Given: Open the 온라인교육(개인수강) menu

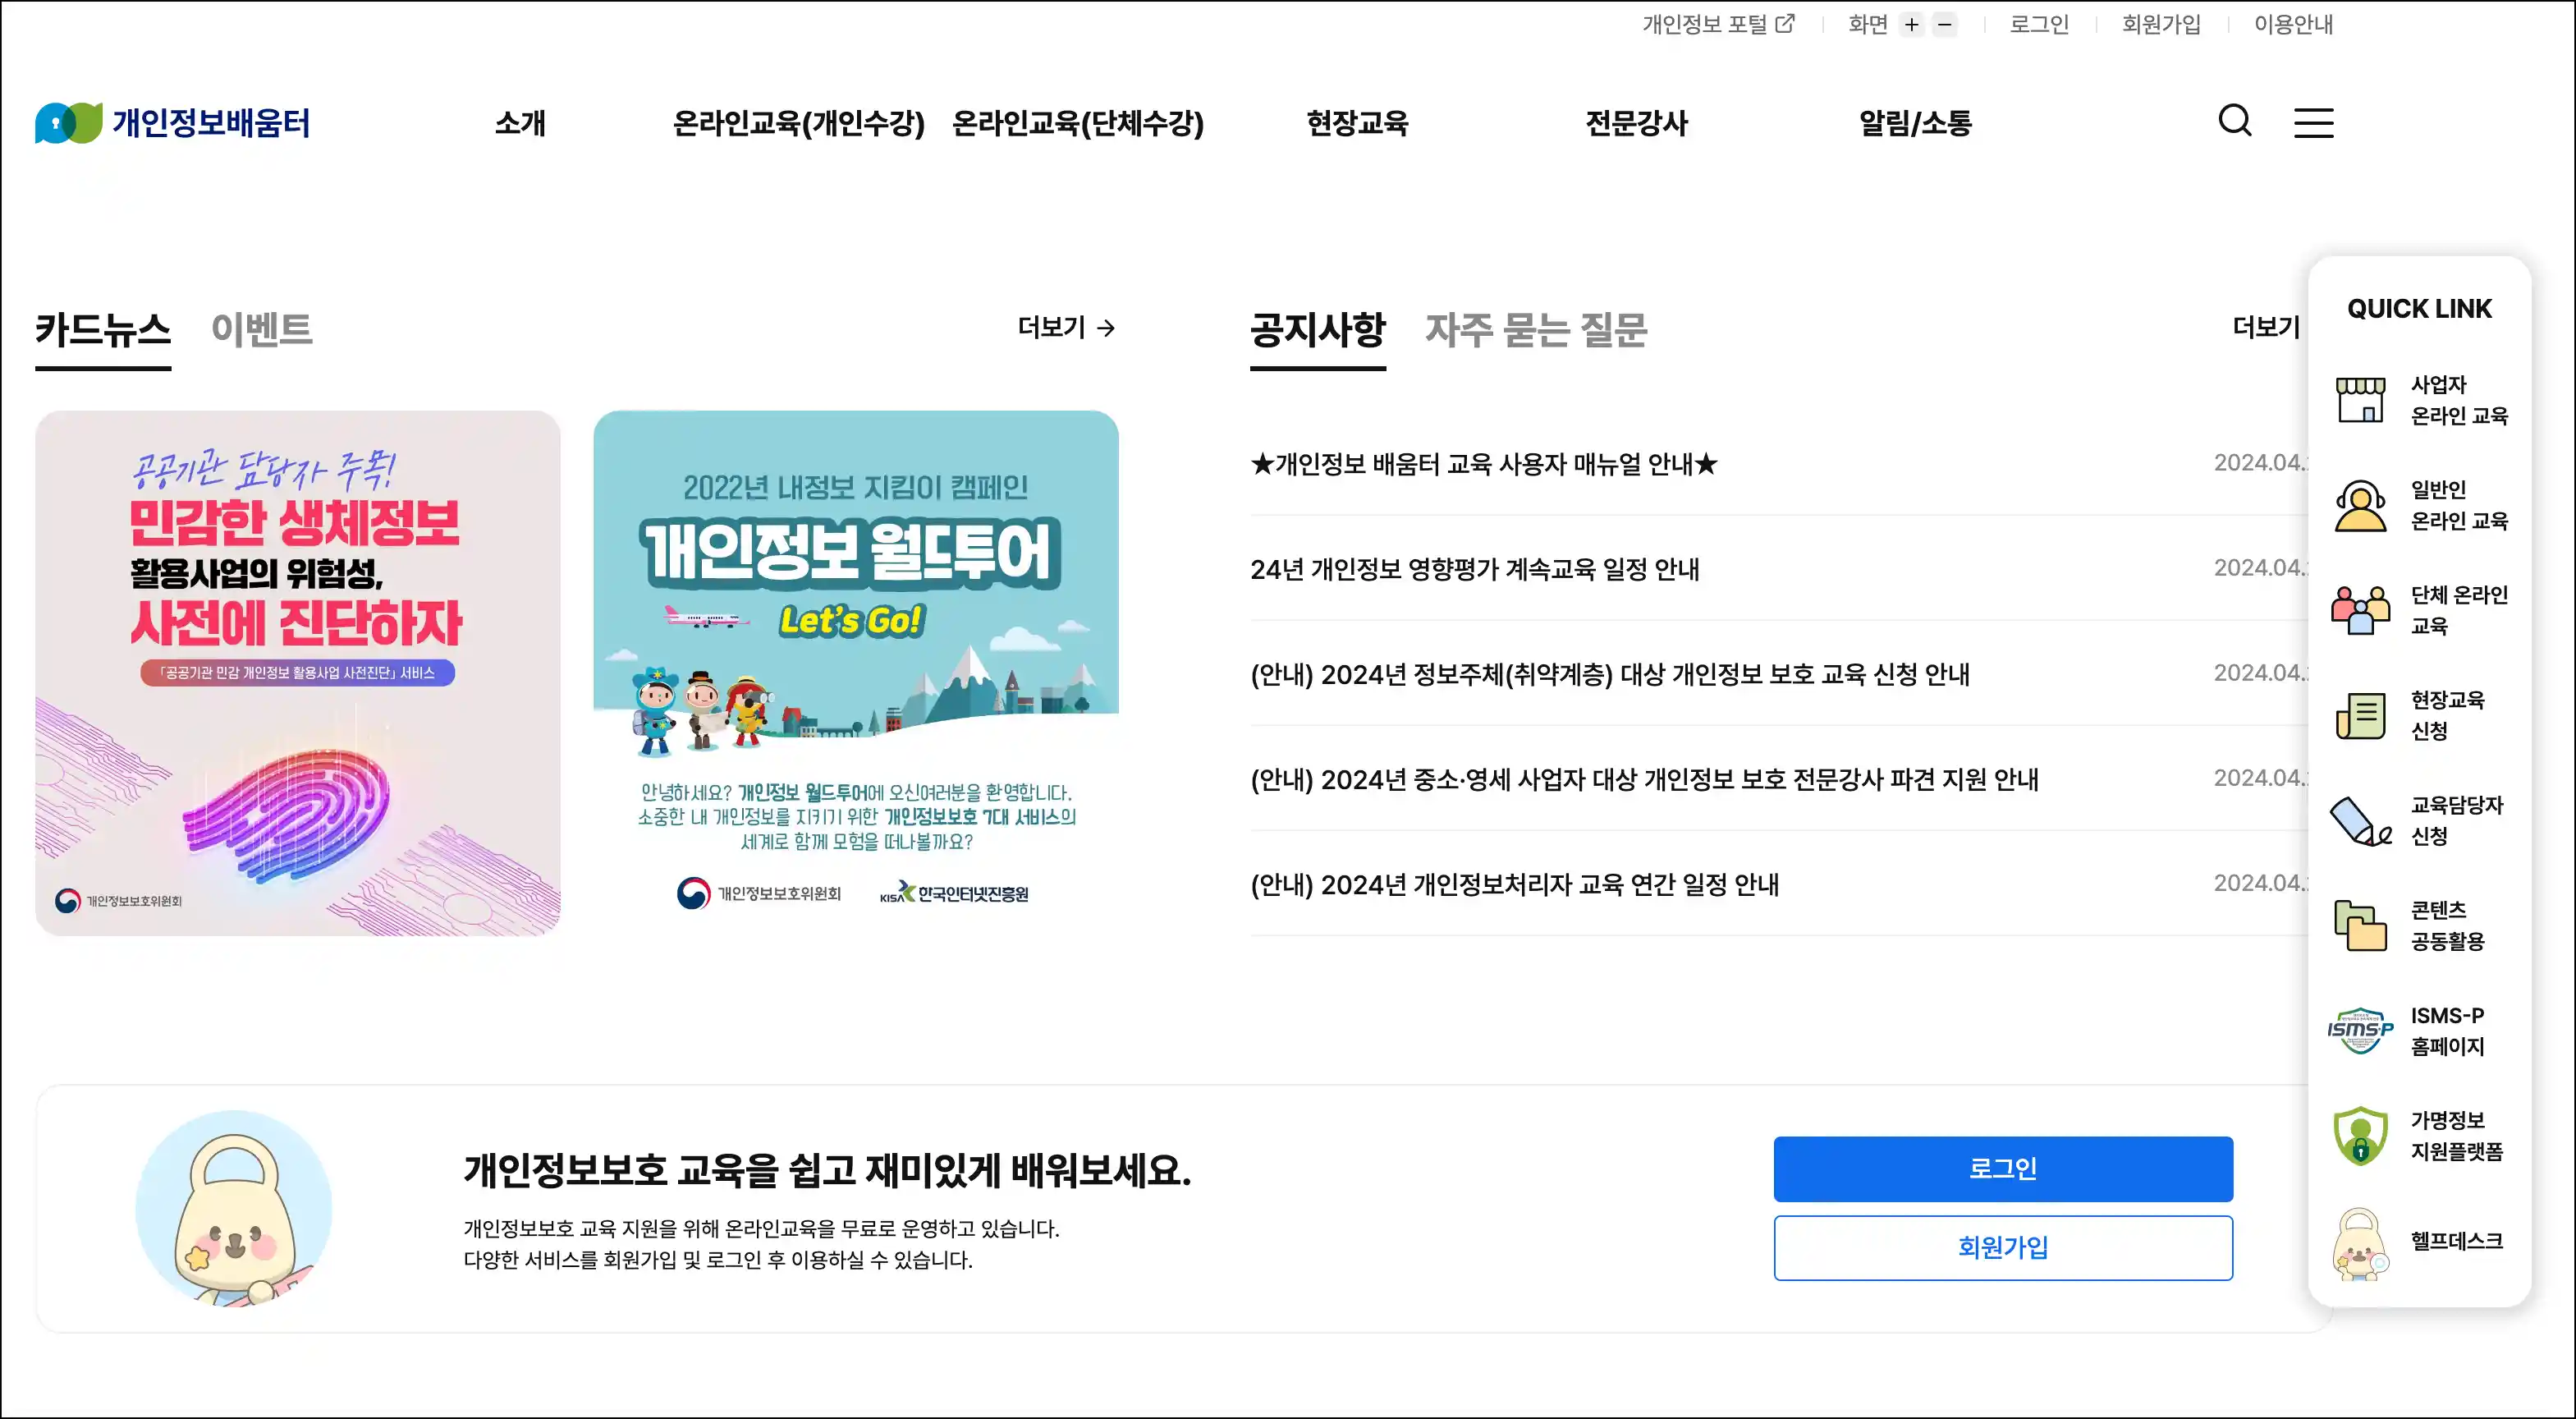Looking at the screenshot, I should click(798, 123).
